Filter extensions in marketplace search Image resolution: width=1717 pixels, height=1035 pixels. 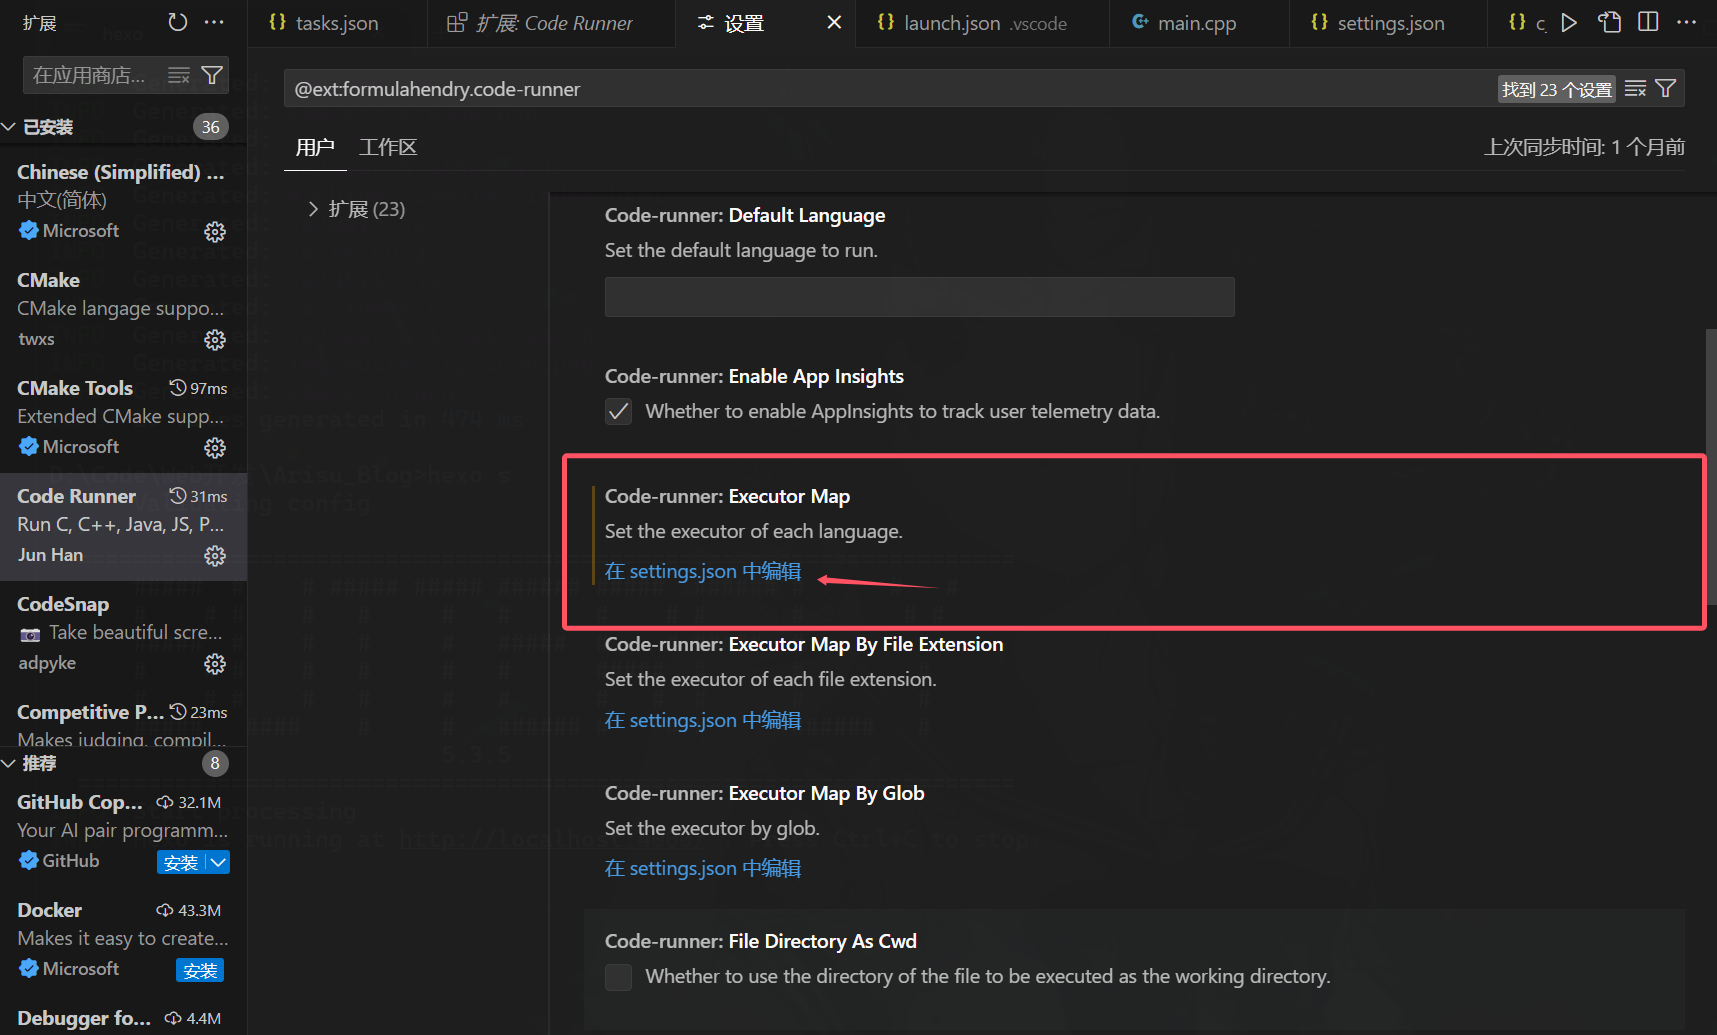coord(212,75)
